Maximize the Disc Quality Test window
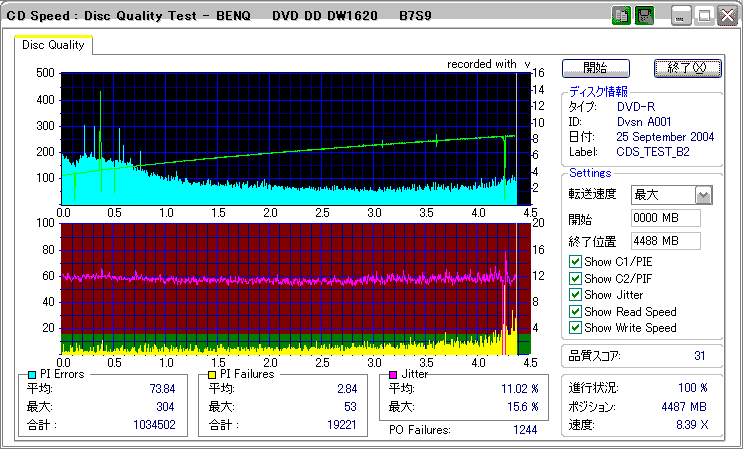 [704, 16]
